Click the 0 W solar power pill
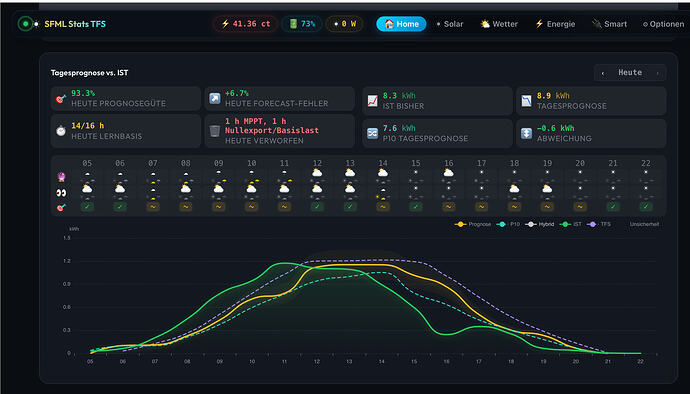 pos(345,24)
